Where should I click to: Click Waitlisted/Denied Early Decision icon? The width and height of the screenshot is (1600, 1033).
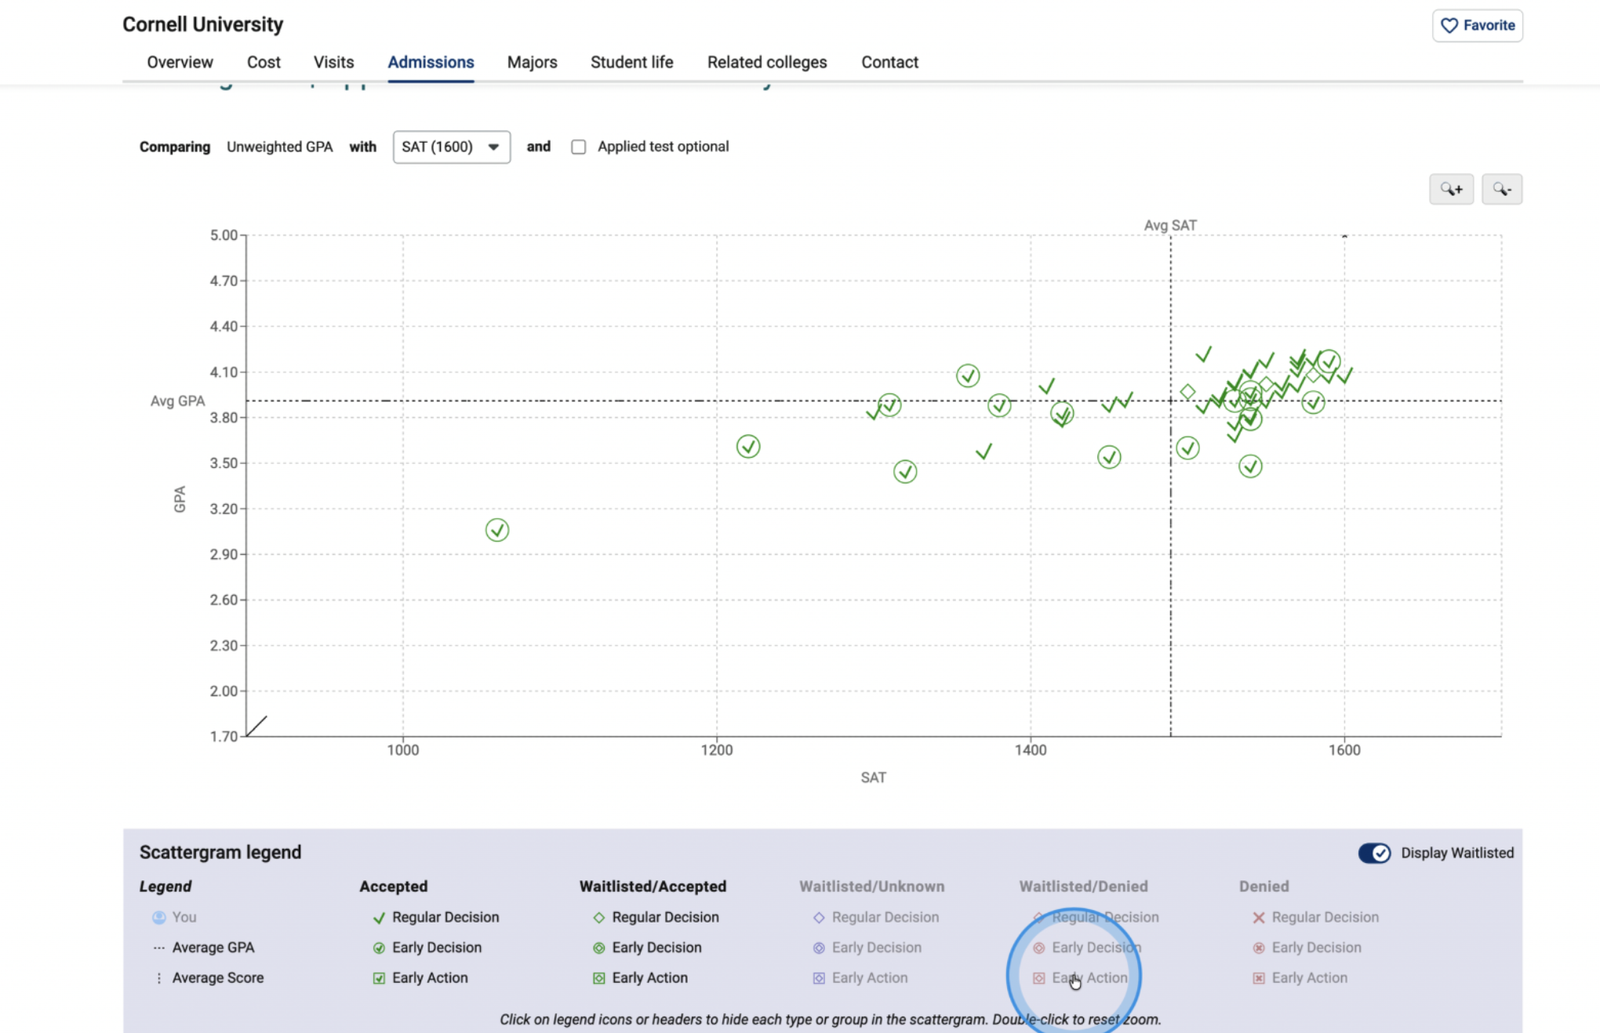1039,948
